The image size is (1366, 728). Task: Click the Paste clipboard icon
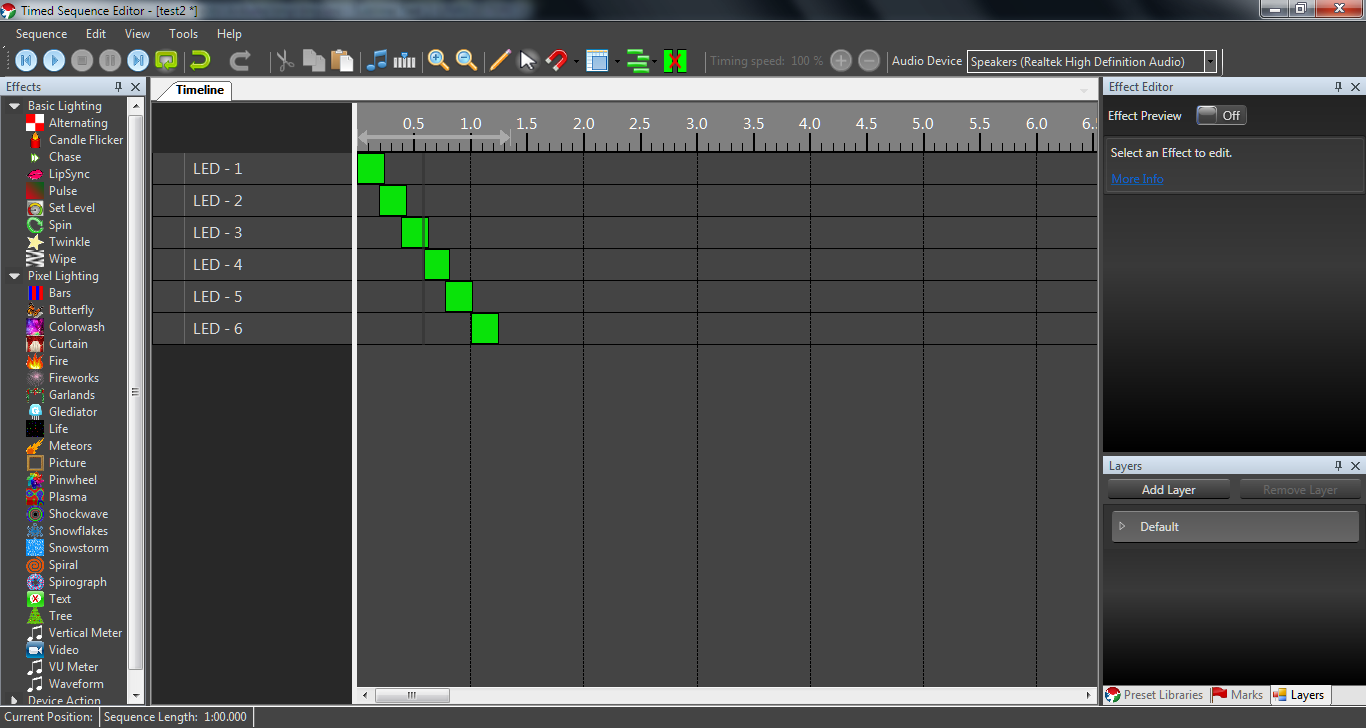click(342, 61)
